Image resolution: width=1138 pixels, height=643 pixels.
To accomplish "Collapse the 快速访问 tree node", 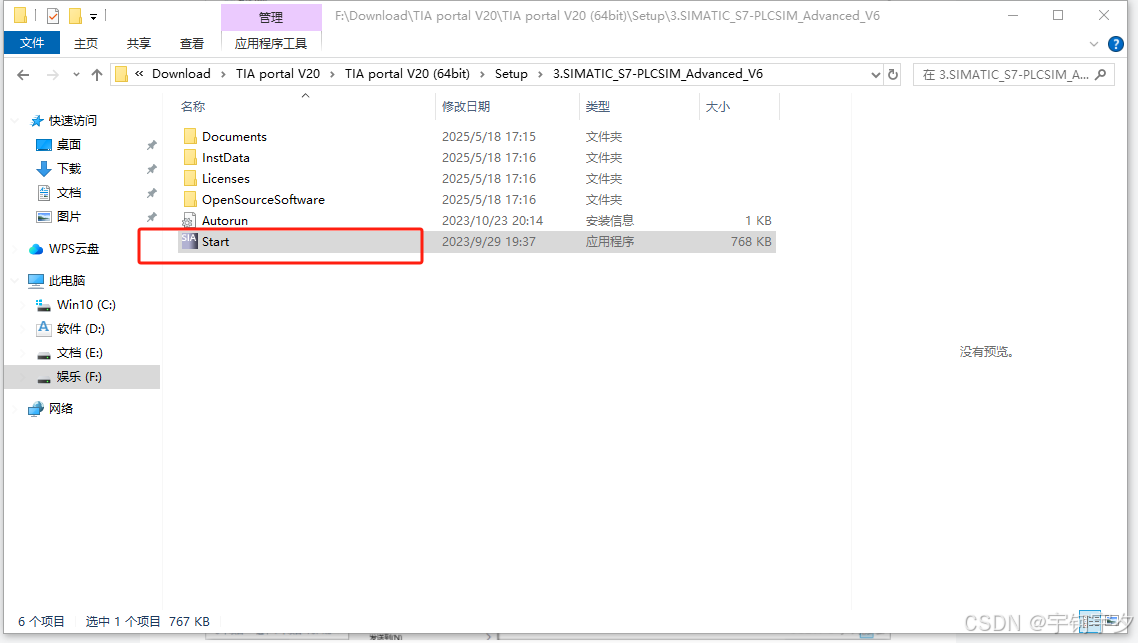I will (16, 120).
